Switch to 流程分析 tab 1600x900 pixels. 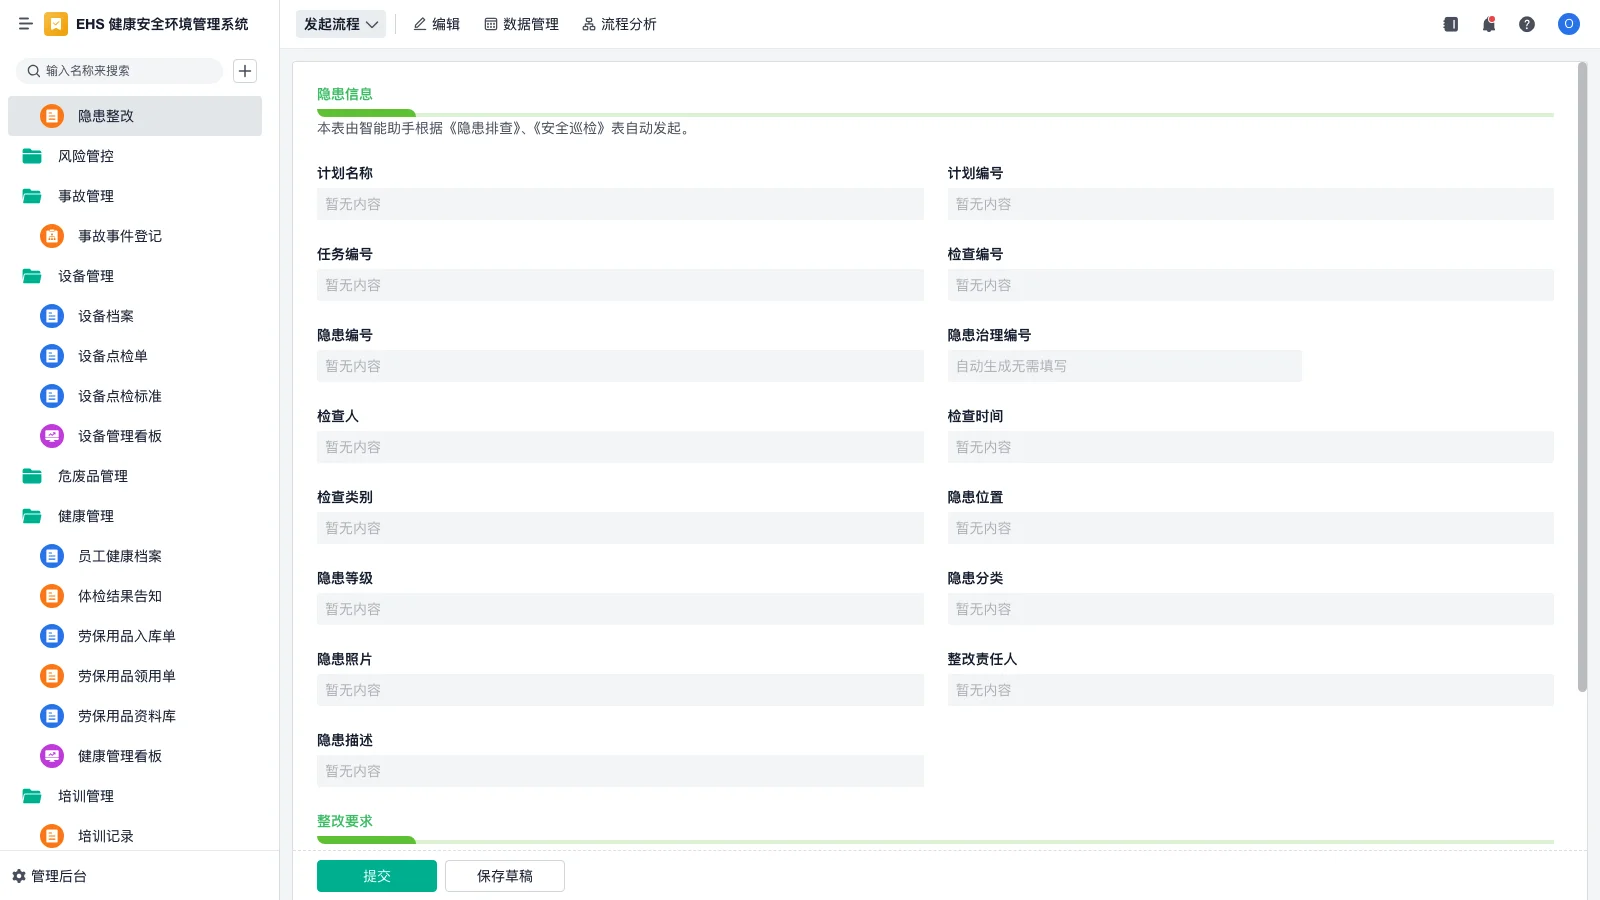619,24
